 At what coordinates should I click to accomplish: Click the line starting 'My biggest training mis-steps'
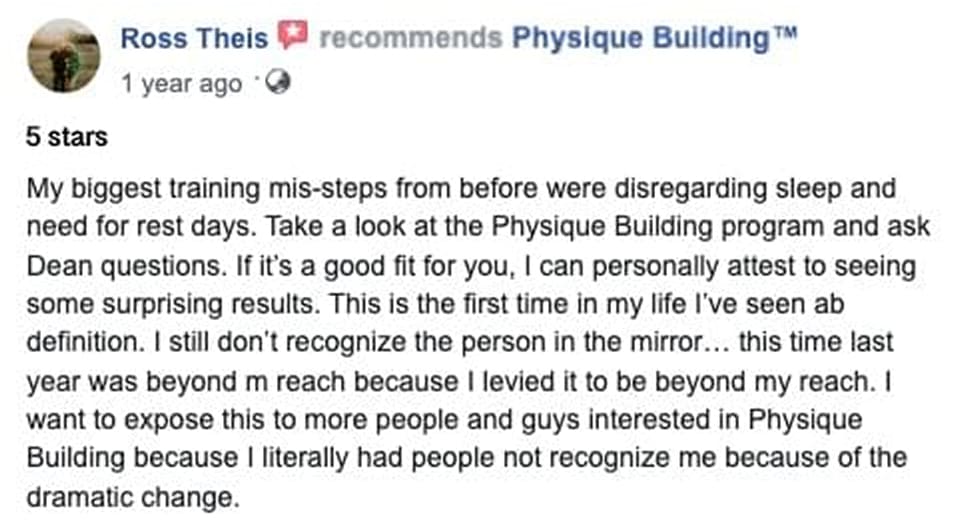point(461,189)
